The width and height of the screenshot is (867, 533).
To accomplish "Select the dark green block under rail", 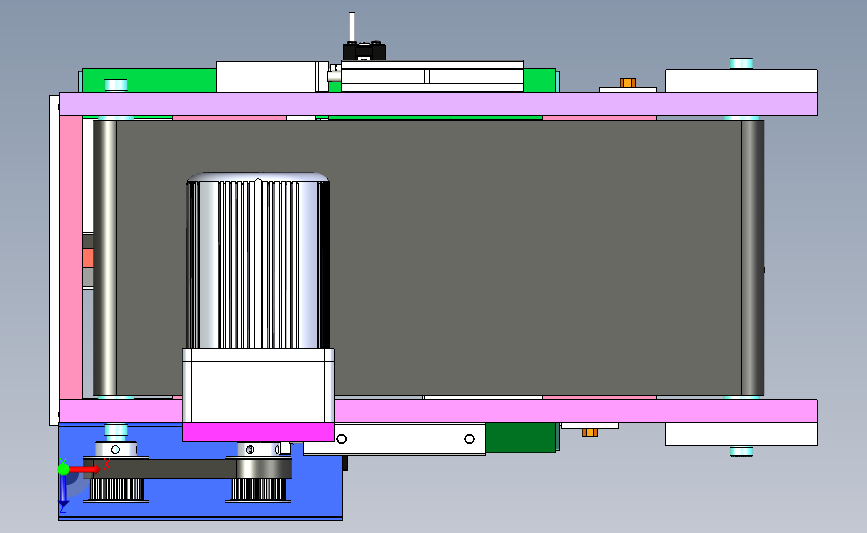I will pos(521,438).
